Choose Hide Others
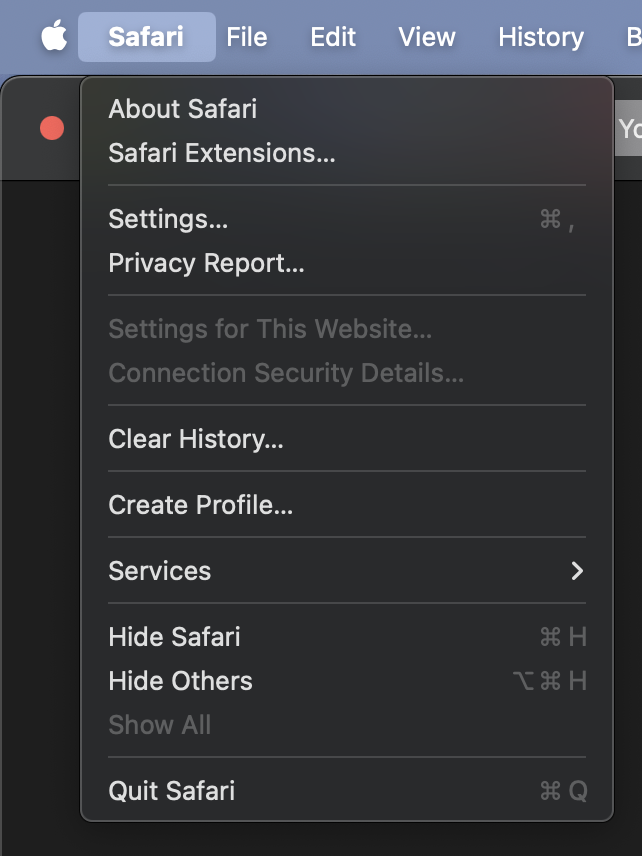642x856 pixels. pyautogui.click(x=347, y=681)
